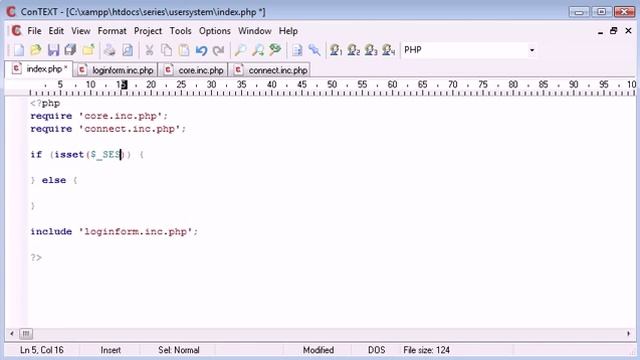Close the inner document with the X
The image size is (640, 360).
pyautogui.click(x=628, y=31)
